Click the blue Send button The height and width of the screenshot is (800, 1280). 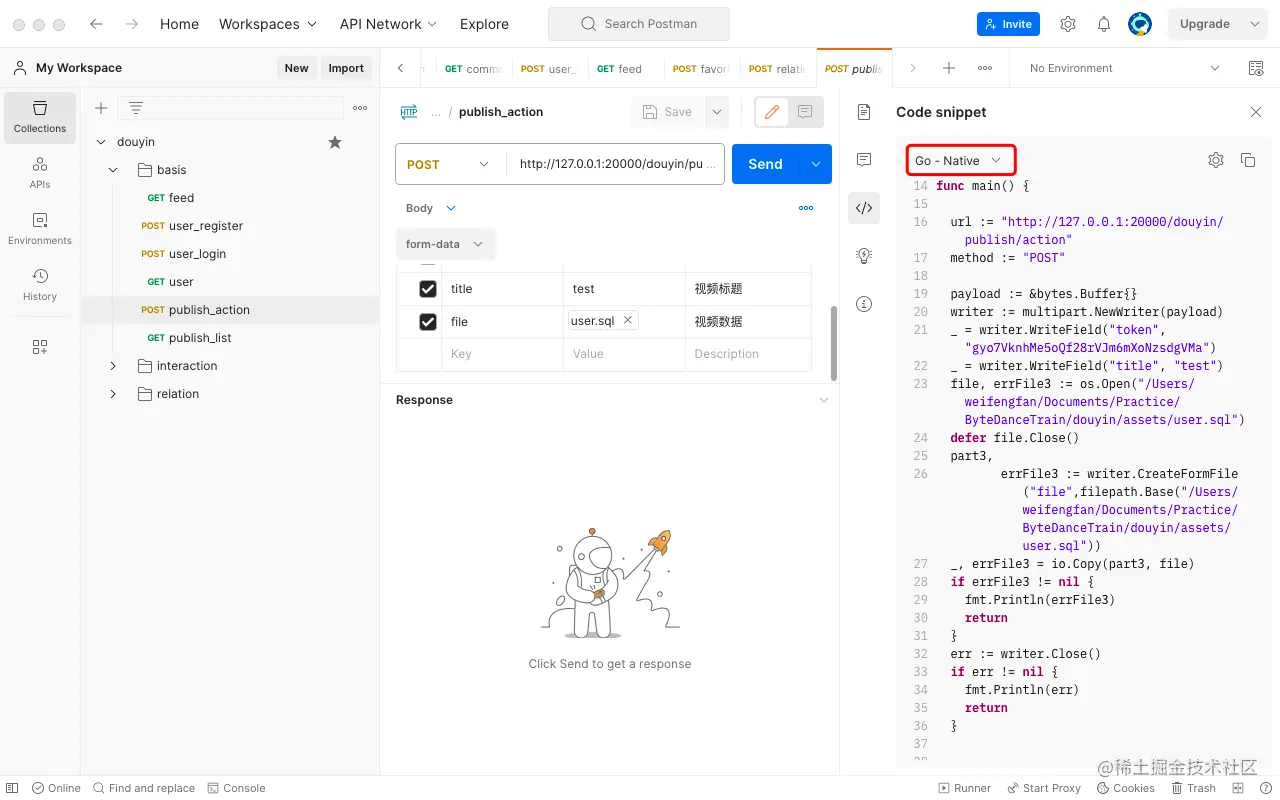pos(766,164)
